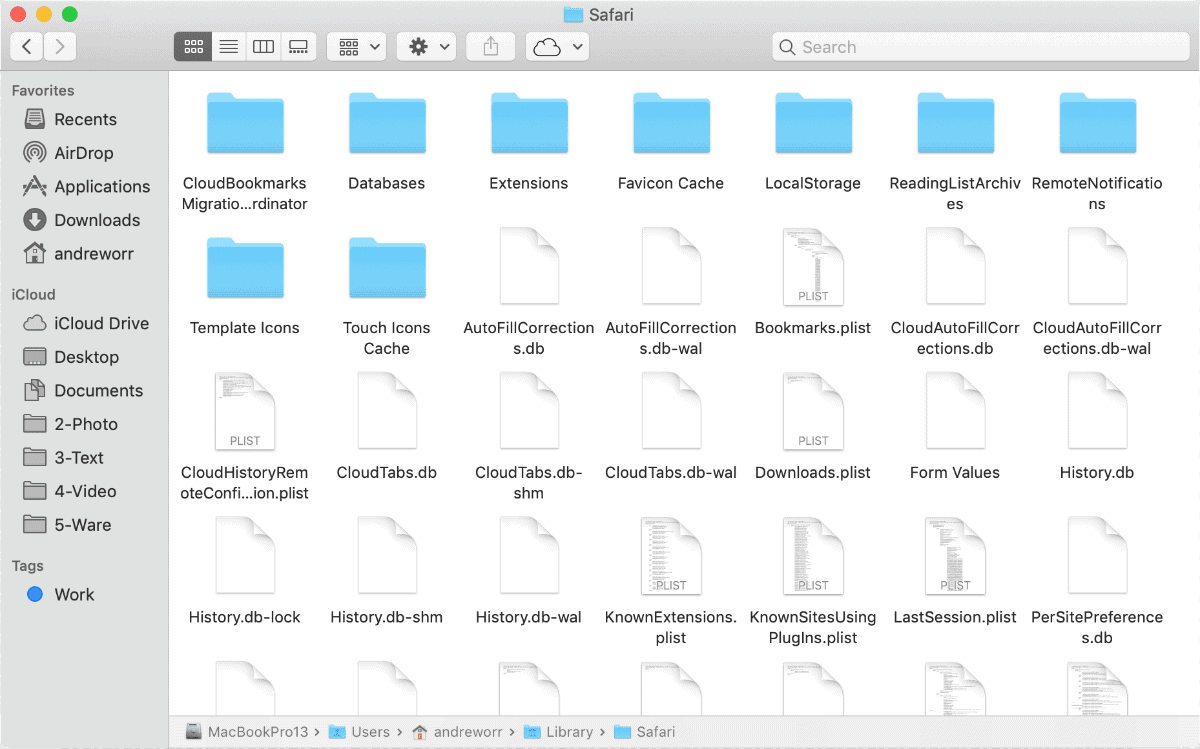Select the History.db-wal file

(529, 556)
